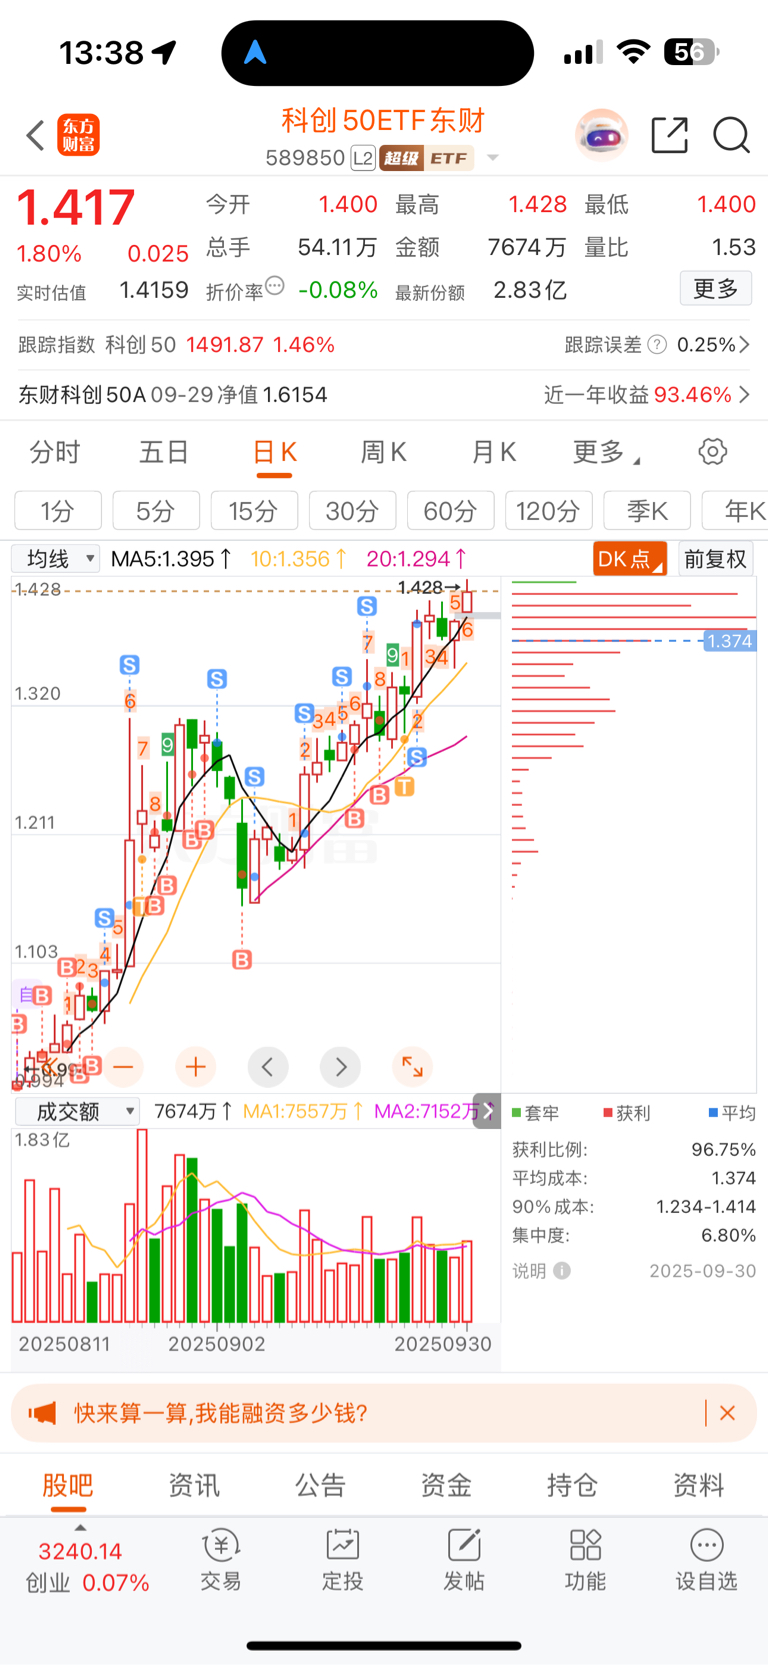Image resolution: width=768 pixels, height=1665 pixels.
Task: Open the 成交额 sub-indicator dropdown
Action: pyautogui.click(x=76, y=1111)
